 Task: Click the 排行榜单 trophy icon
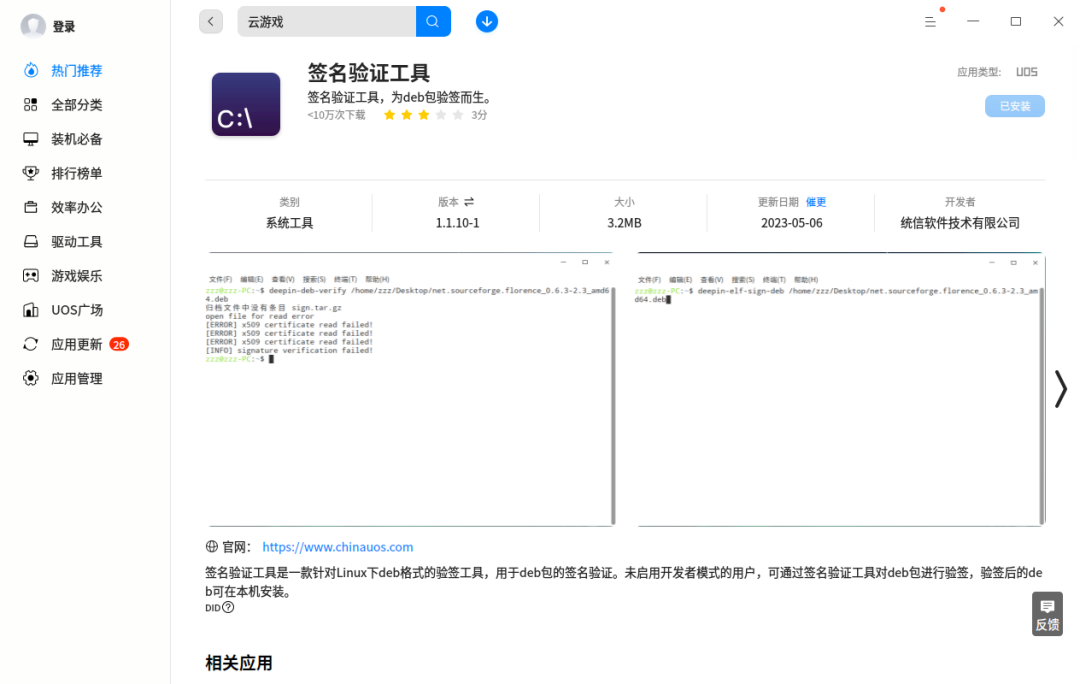pos(30,173)
